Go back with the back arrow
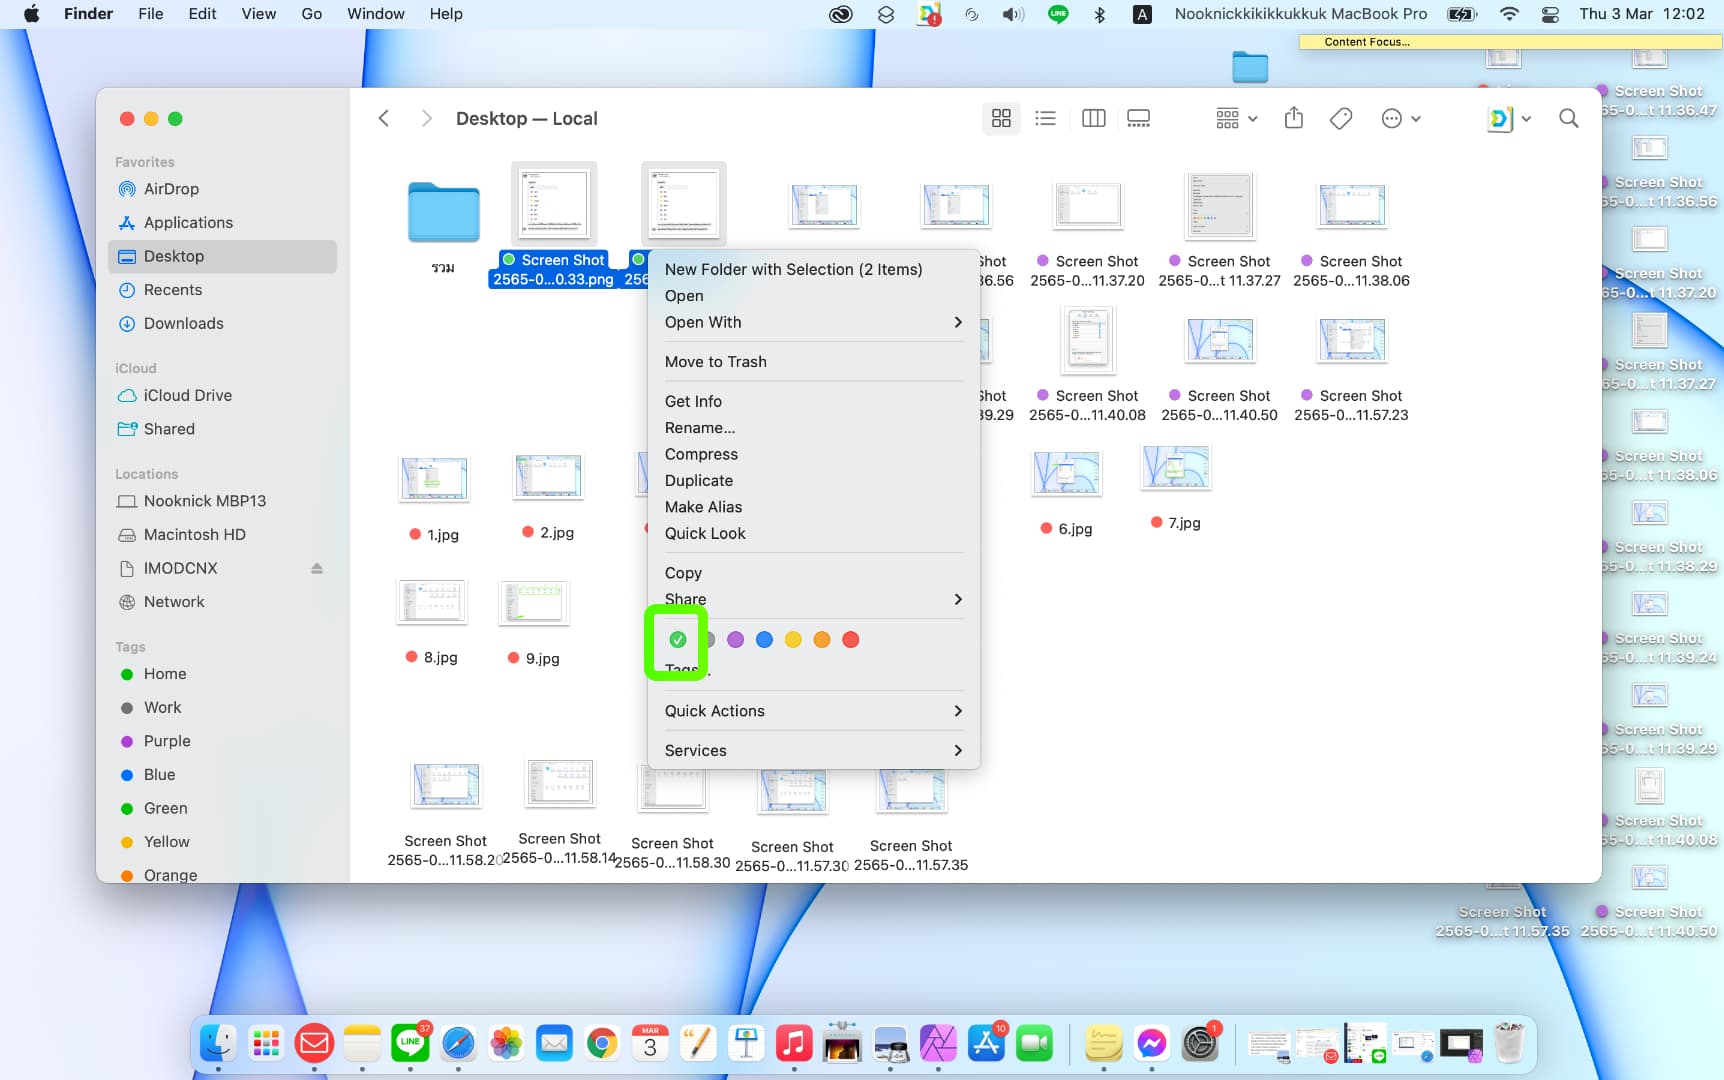Viewport: 1724px width, 1080px height. (384, 119)
